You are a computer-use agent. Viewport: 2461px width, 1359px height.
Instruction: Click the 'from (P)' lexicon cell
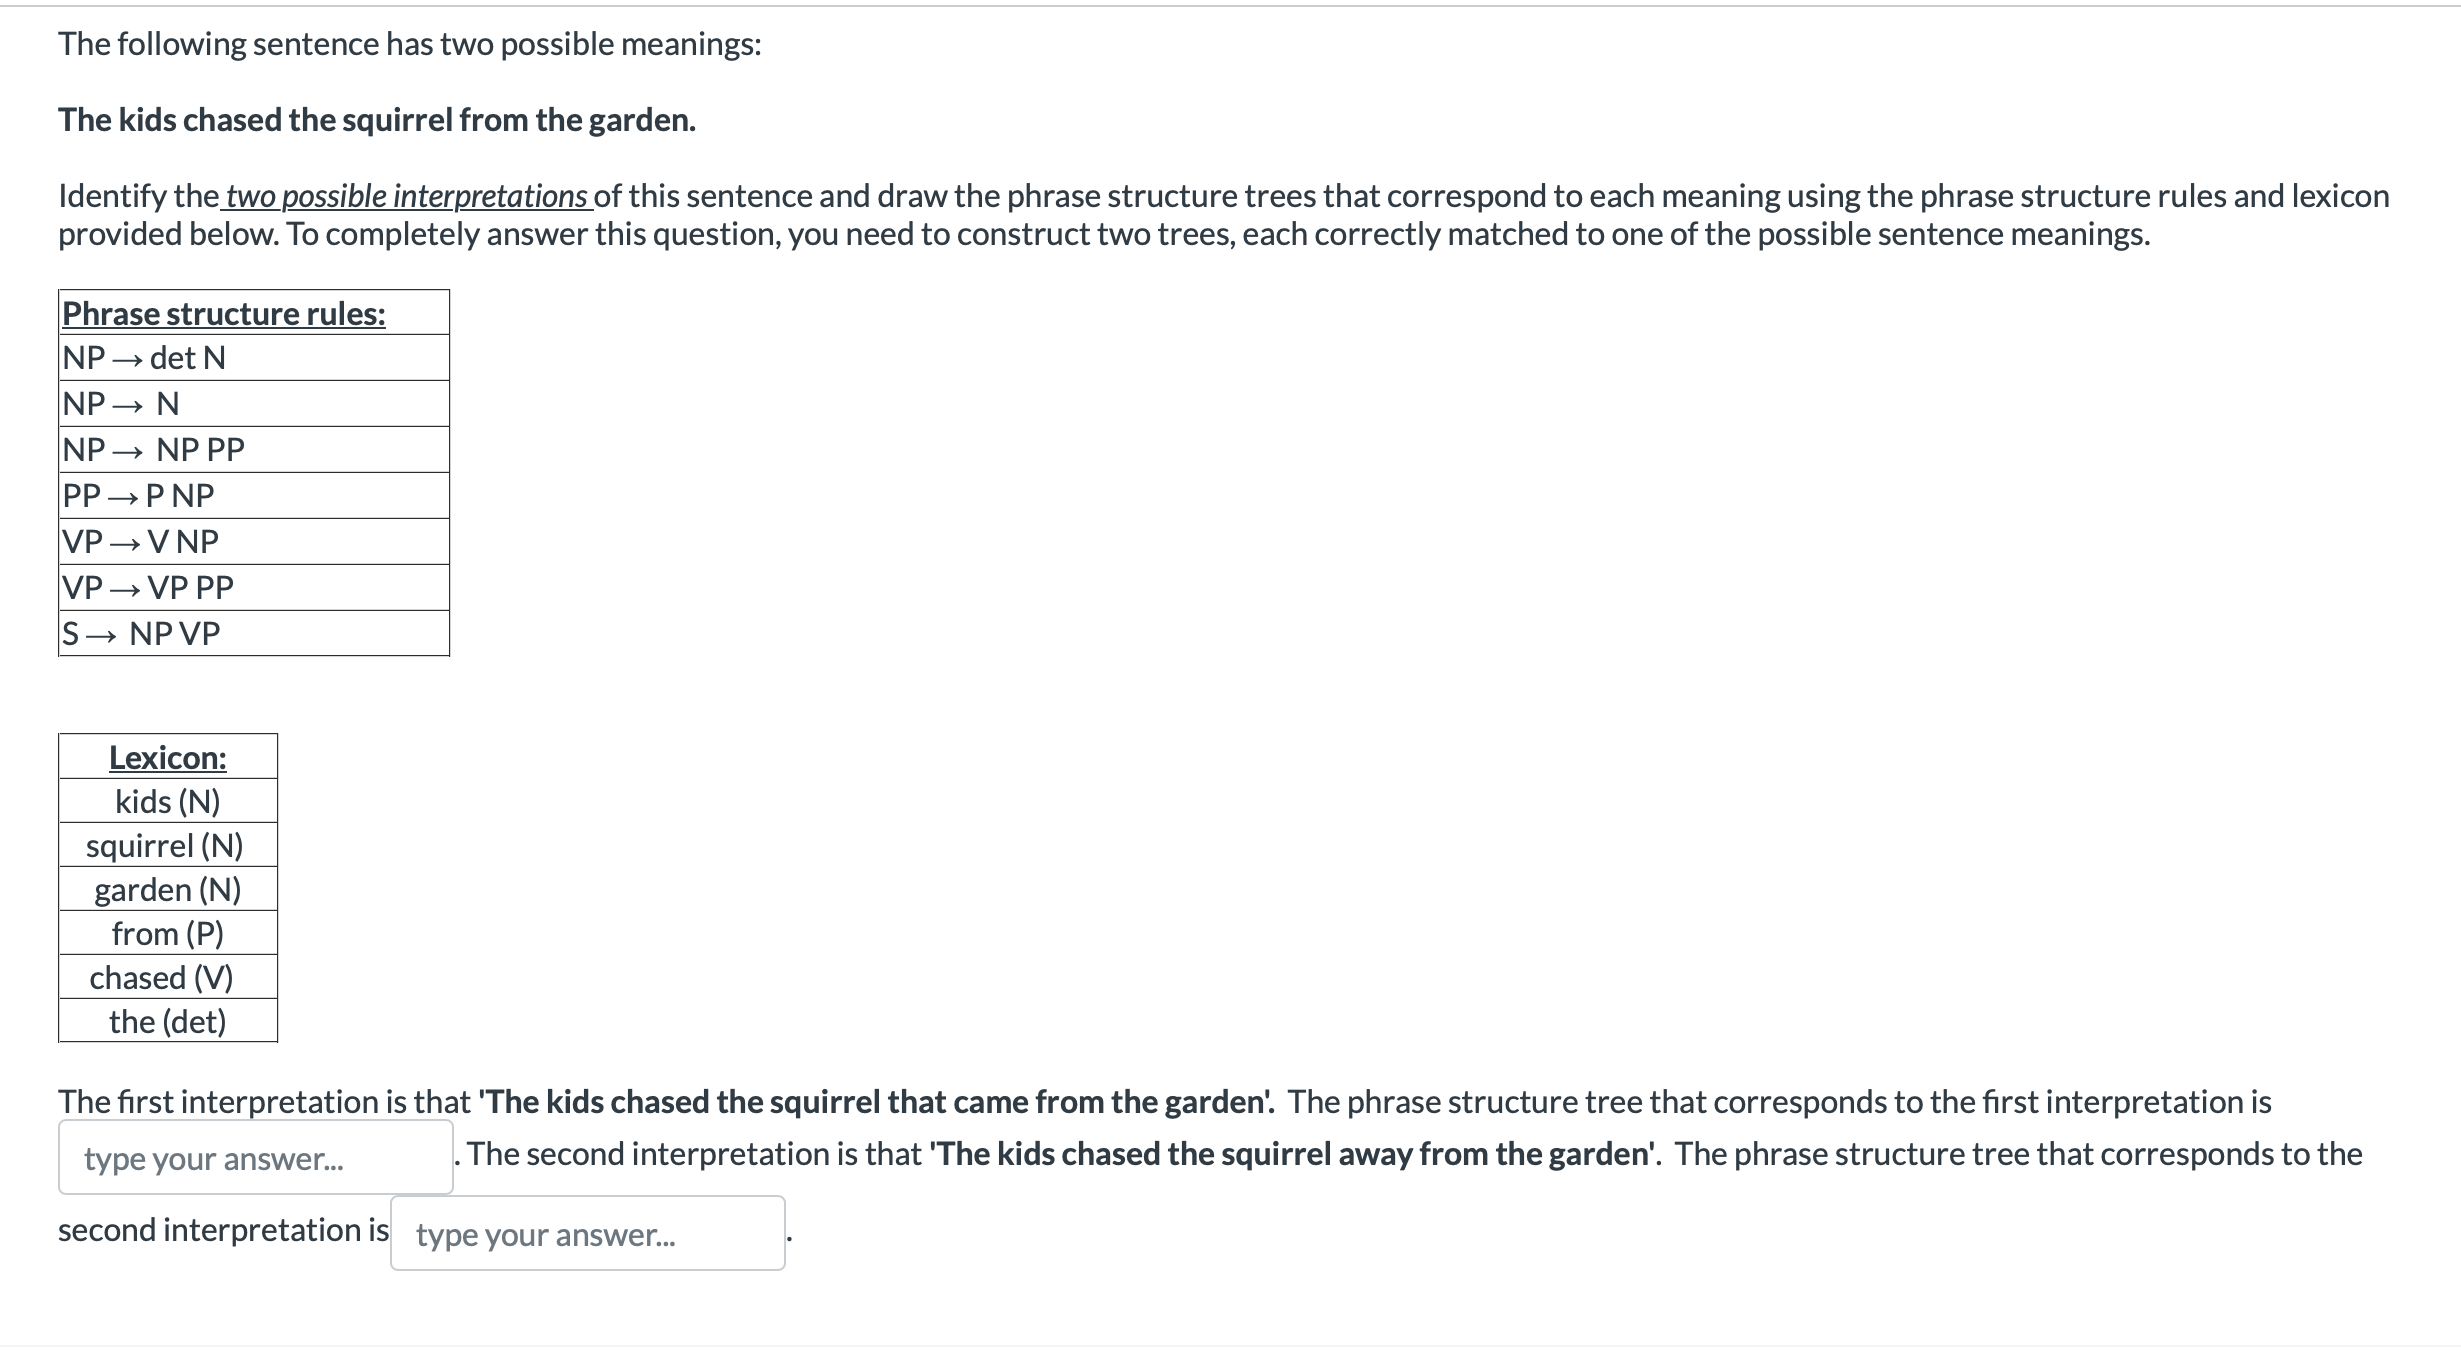tap(168, 933)
